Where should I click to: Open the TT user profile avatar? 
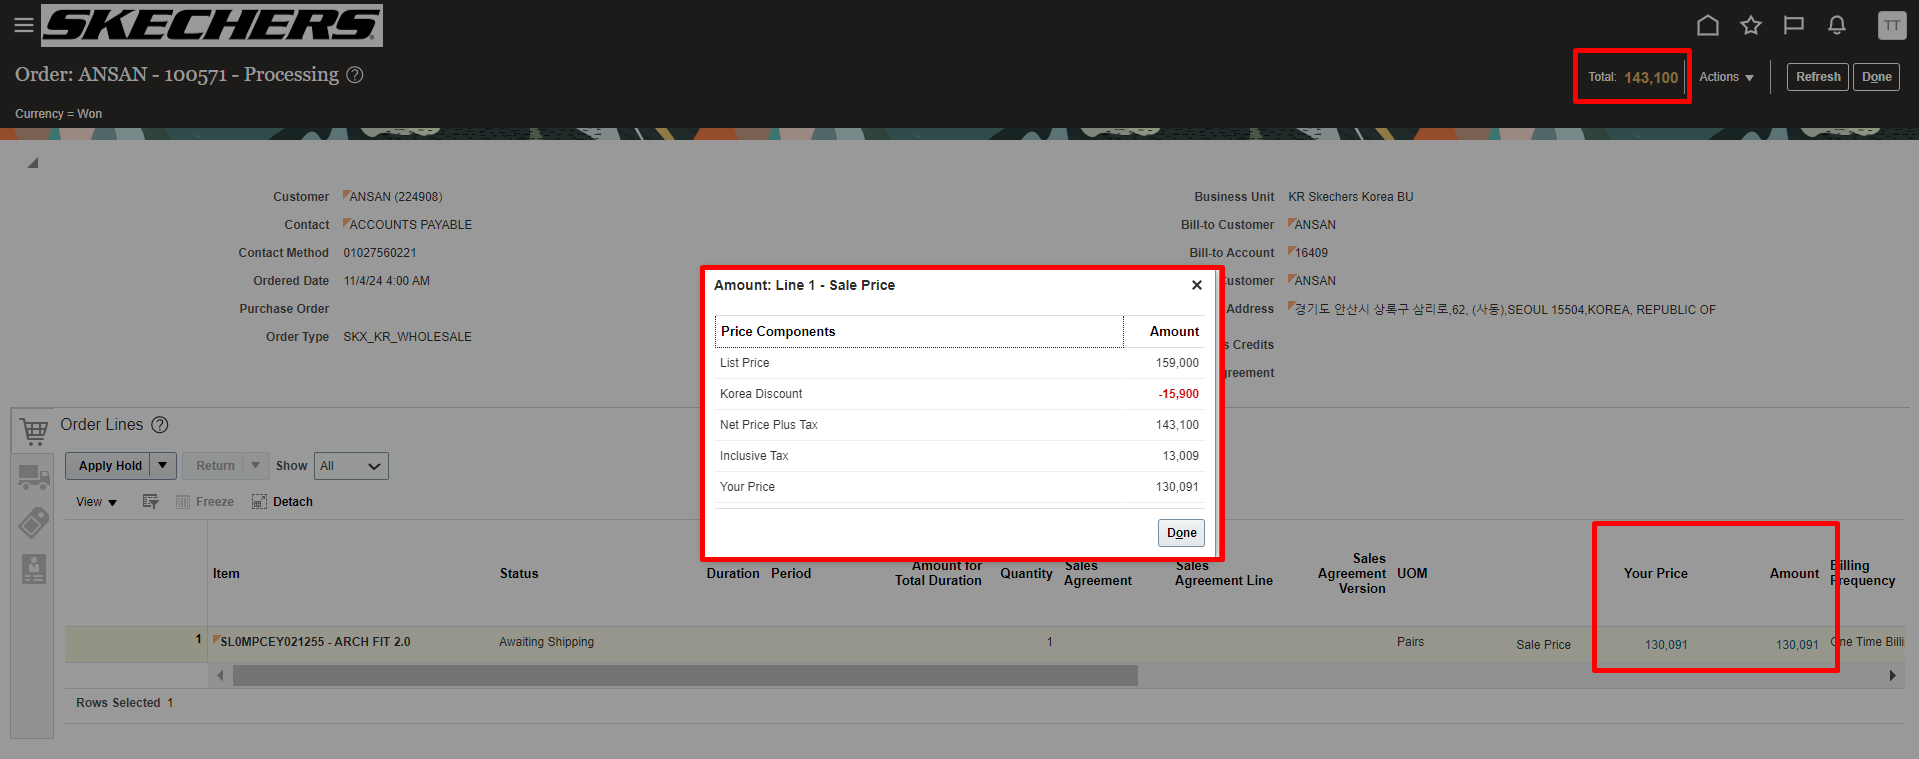click(1892, 25)
